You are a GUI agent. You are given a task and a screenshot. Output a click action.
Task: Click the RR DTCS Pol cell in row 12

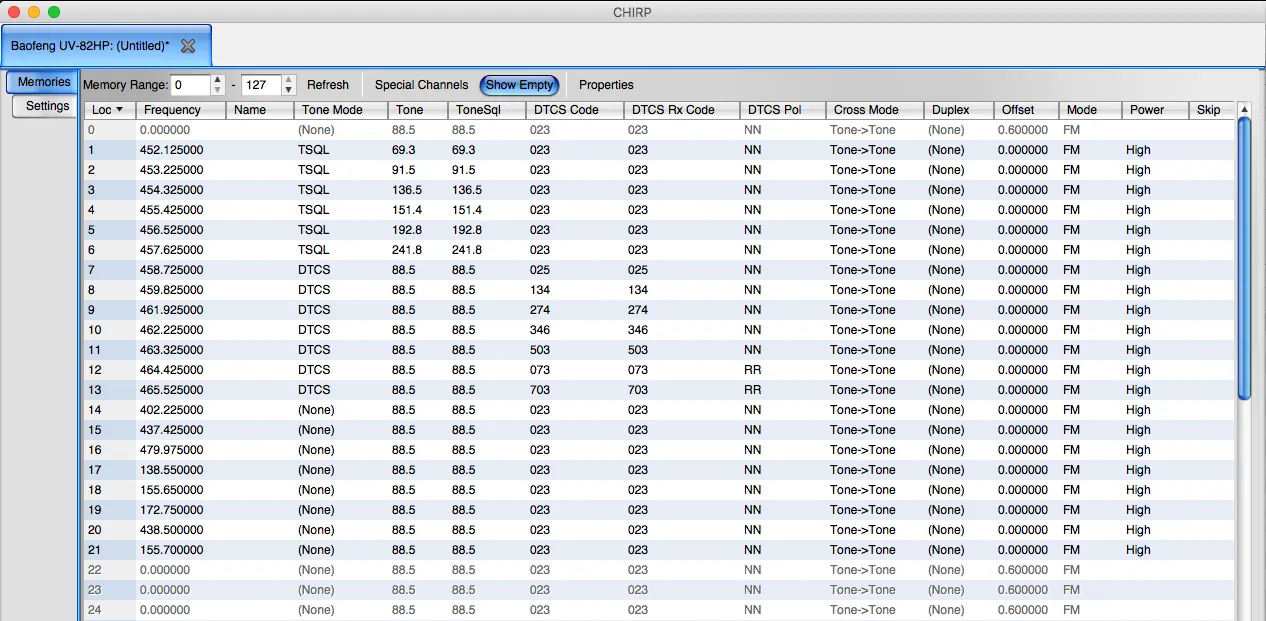(x=752, y=370)
